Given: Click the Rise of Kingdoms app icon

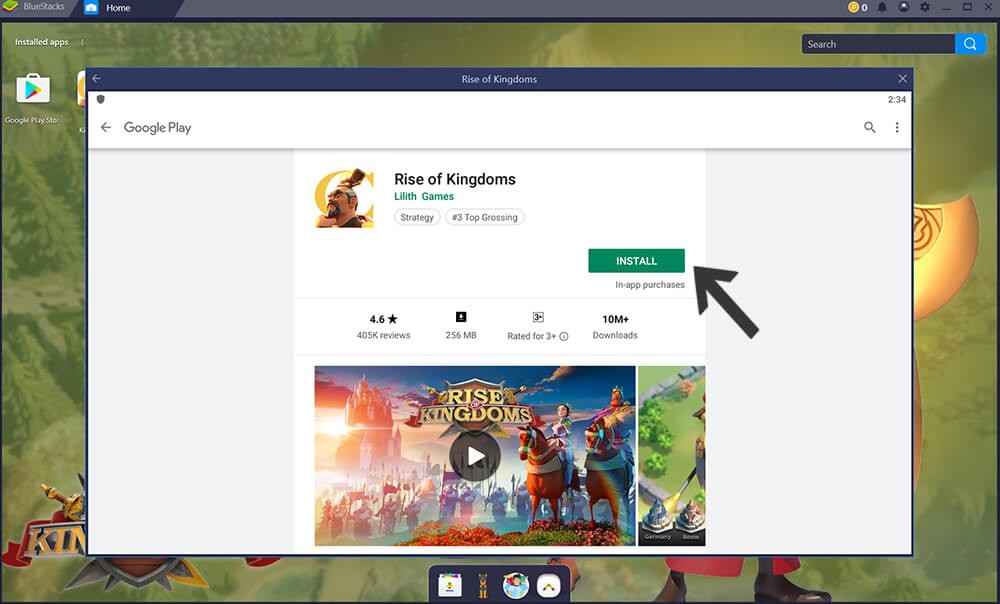Looking at the screenshot, I should [344, 198].
